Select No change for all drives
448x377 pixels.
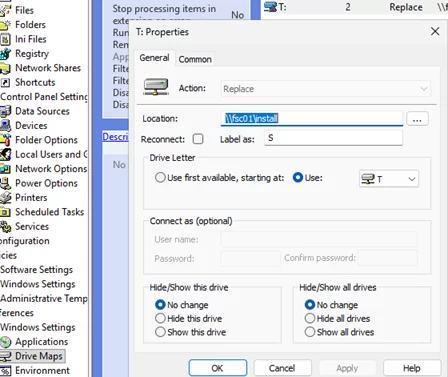(310, 305)
